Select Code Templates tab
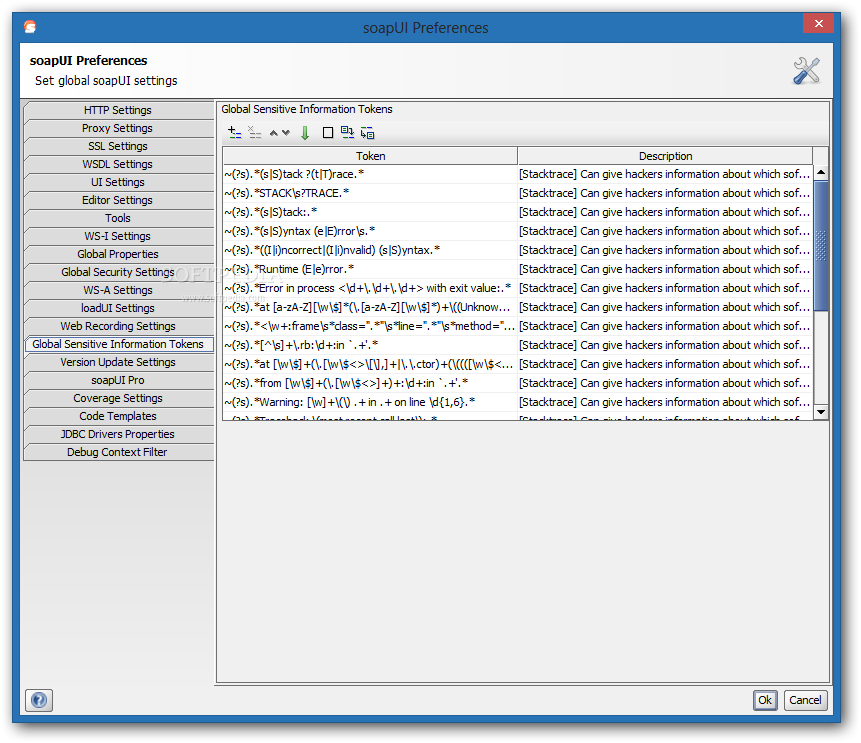 coord(118,416)
